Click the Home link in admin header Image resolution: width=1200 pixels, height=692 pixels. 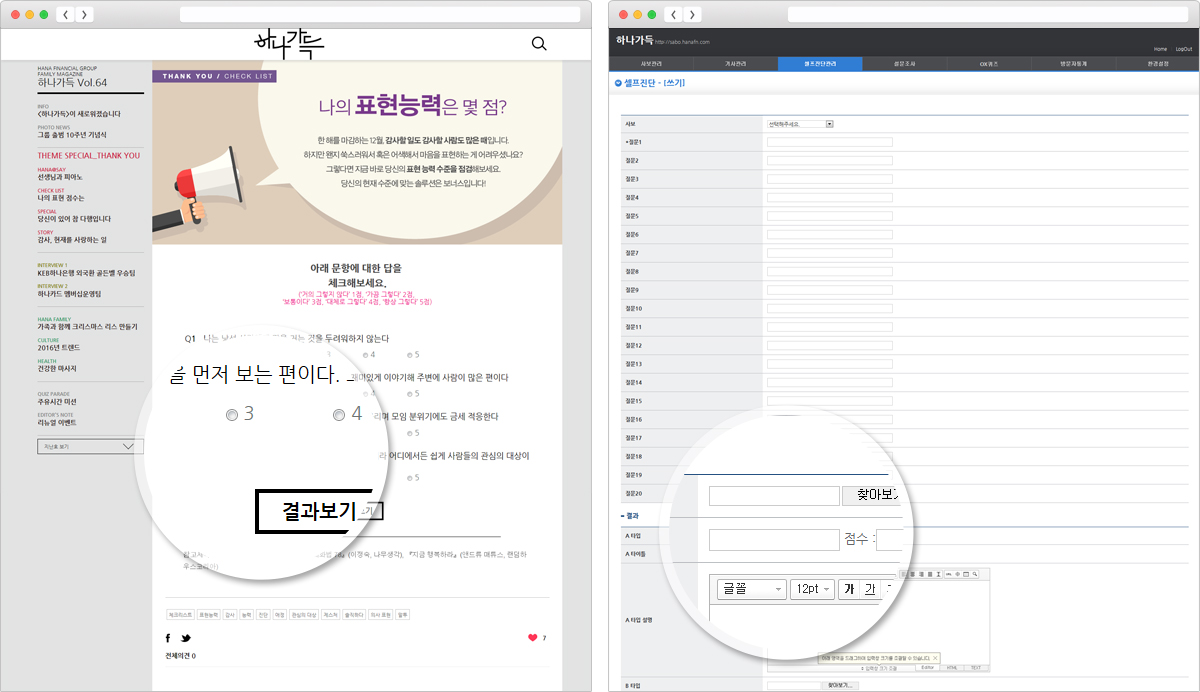point(1160,48)
